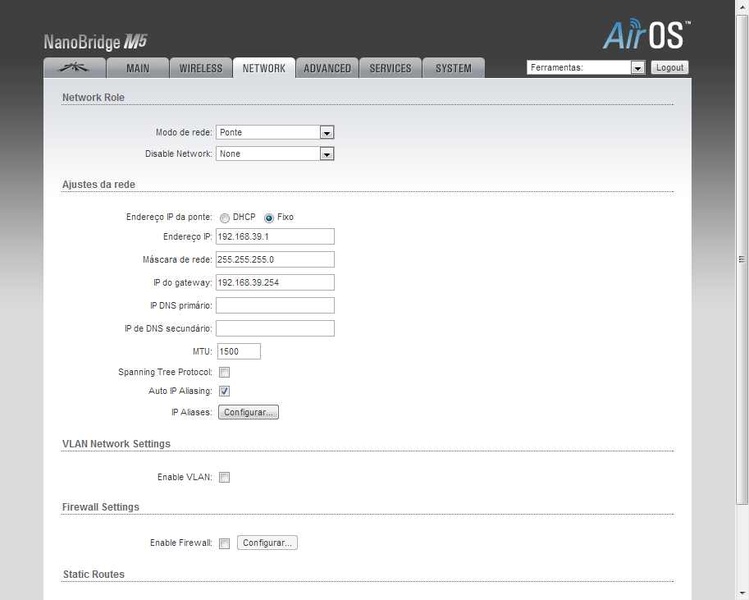Open IP Aliases Configurar button
The height and width of the screenshot is (600, 749).
point(248,412)
